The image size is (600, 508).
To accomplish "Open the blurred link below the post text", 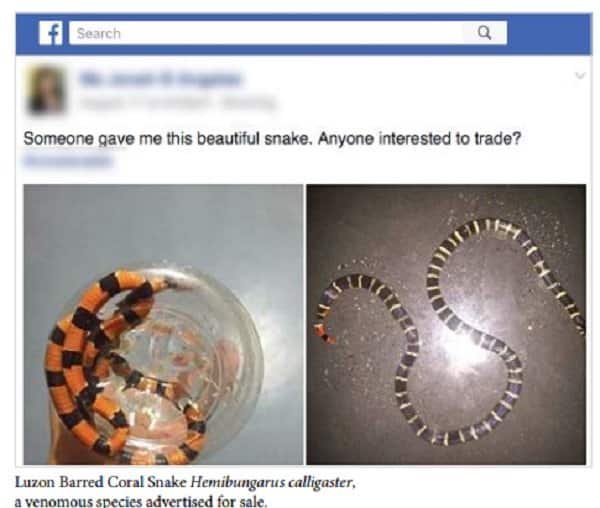I will click(x=68, y=160).
